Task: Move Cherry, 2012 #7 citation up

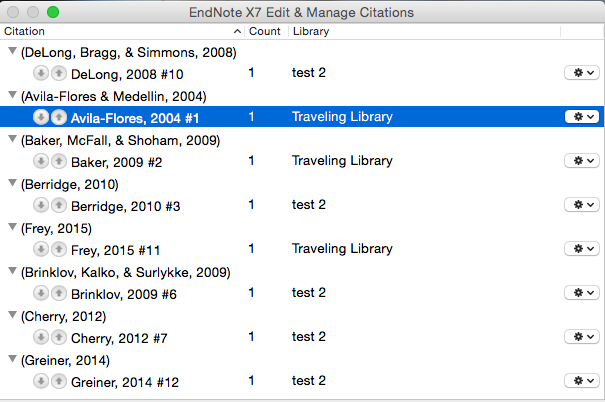Action: click(58, 338)
